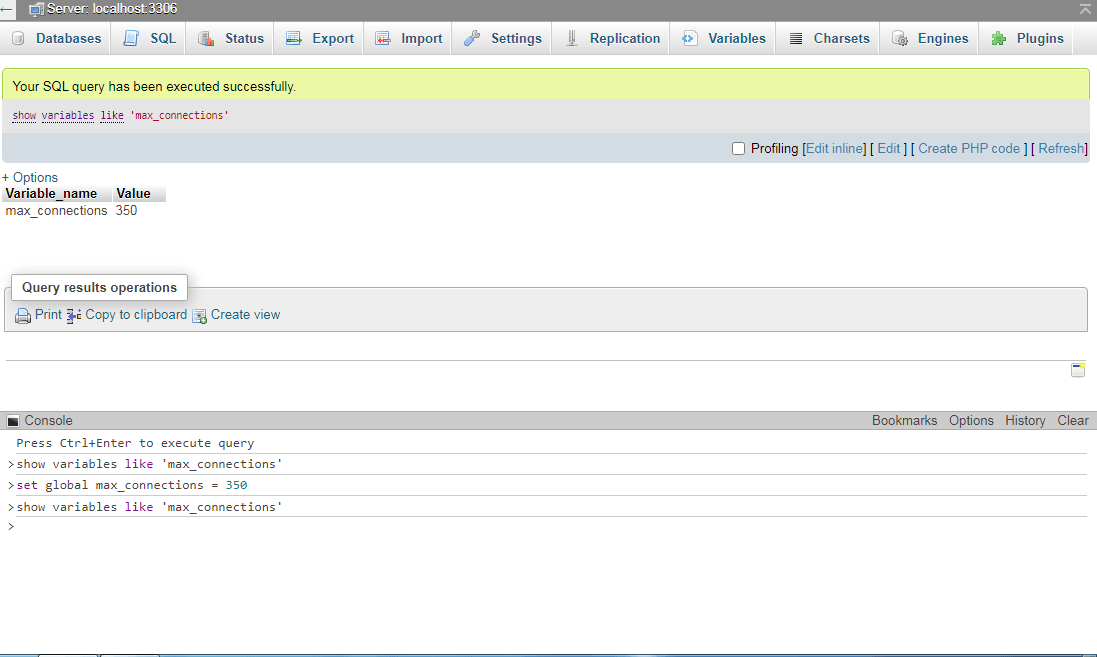Click Create PHP code link

point(969,148)
